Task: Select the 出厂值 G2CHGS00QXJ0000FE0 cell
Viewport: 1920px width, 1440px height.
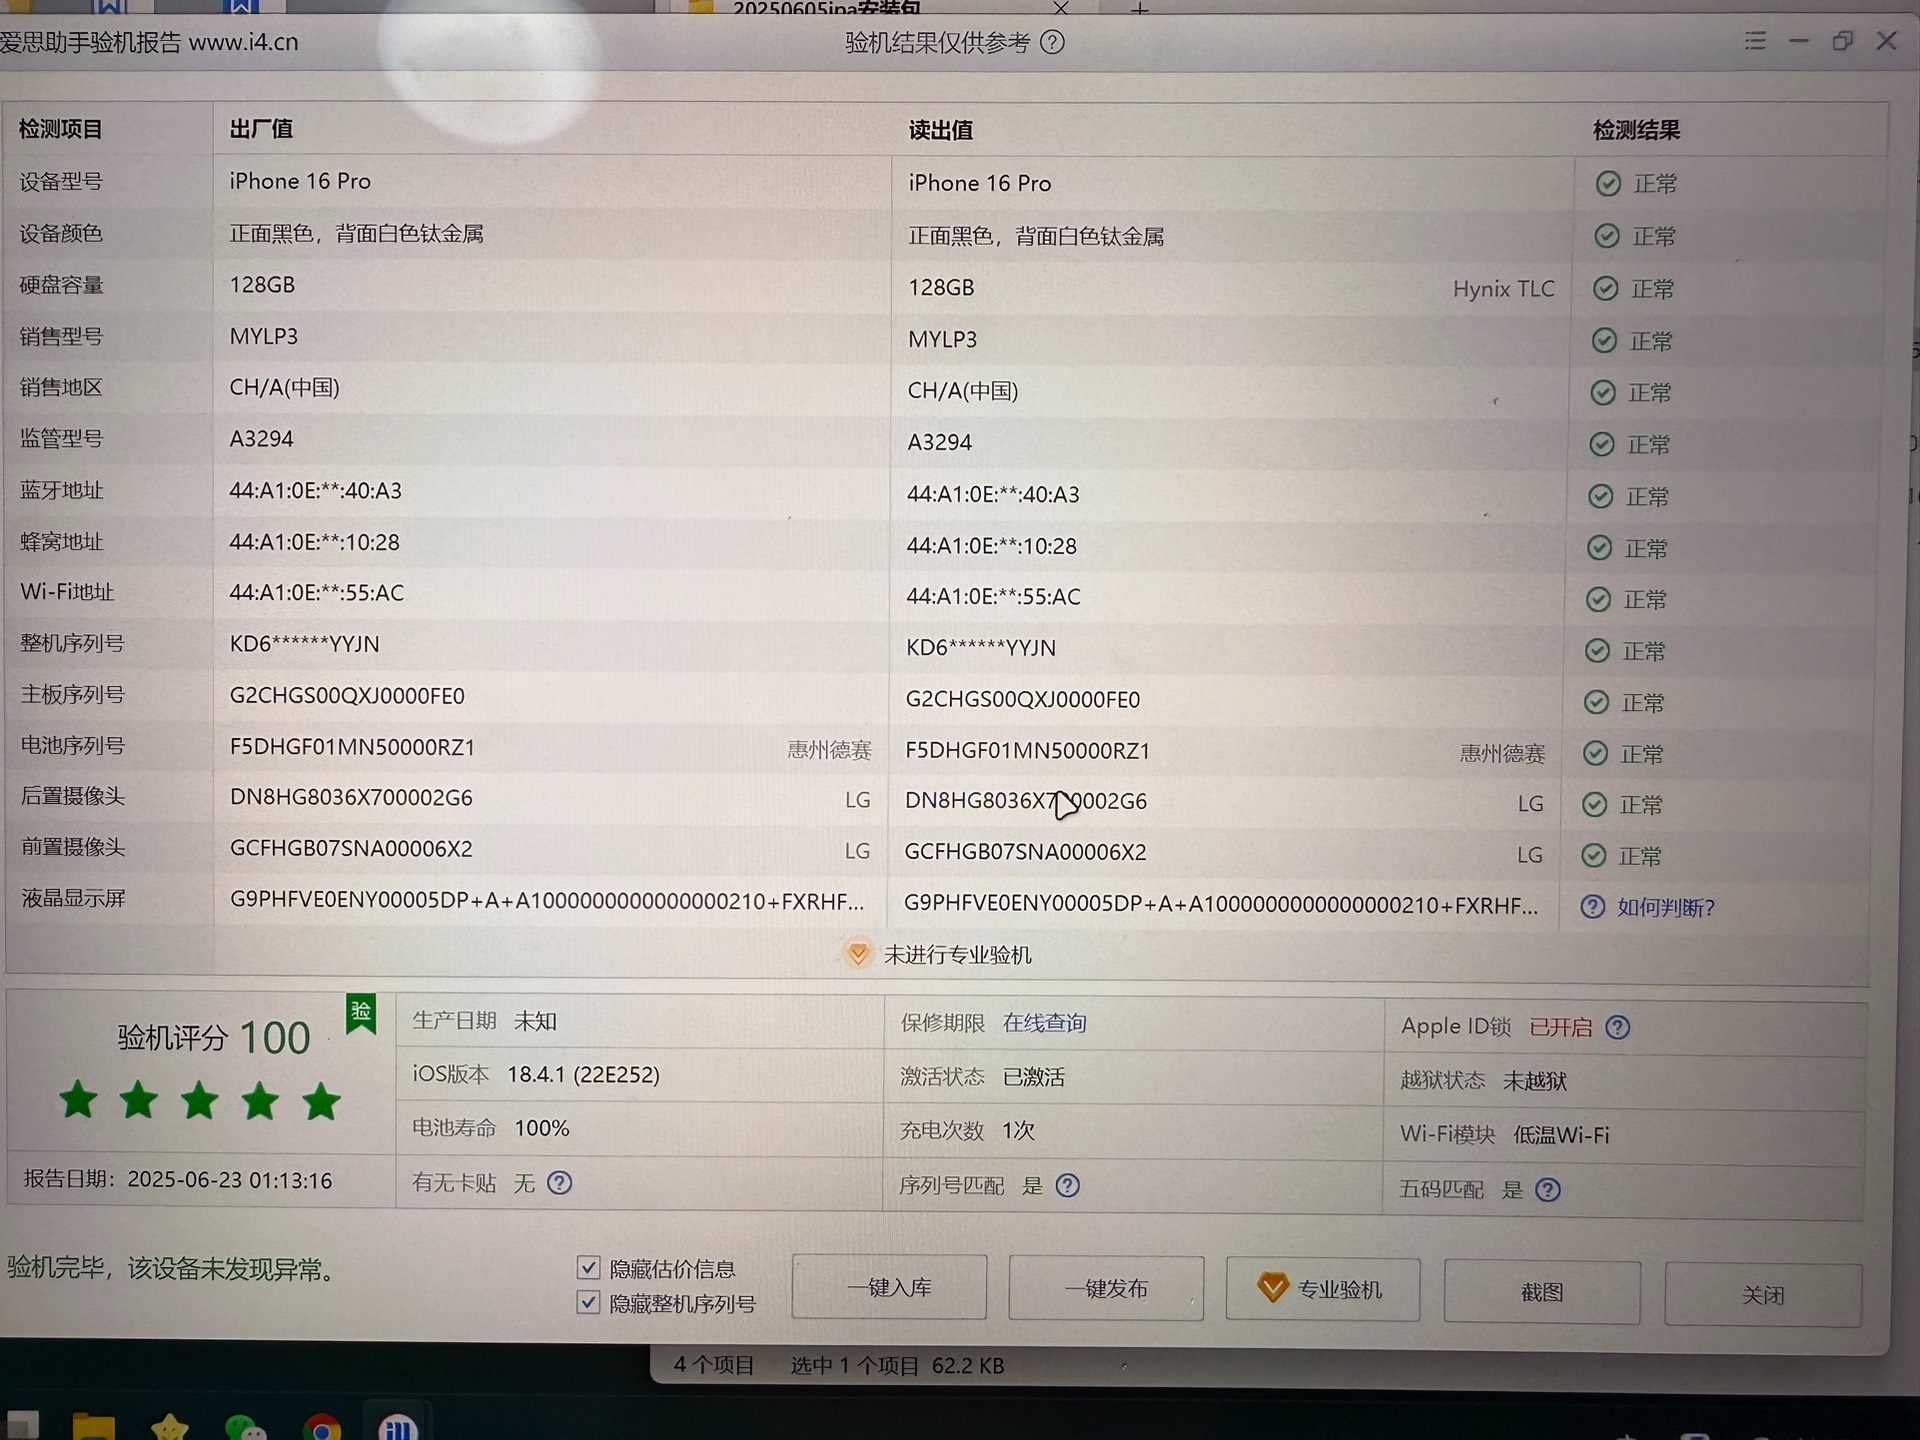Action: (x=347, y=696)
